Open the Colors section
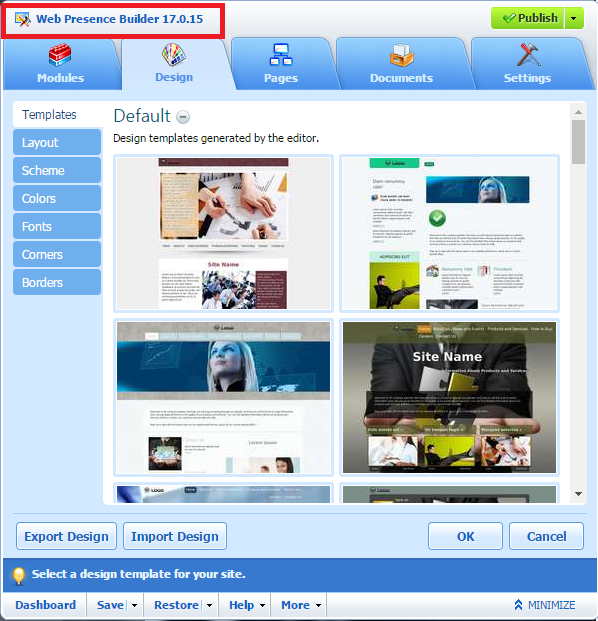Image resolution: width=598 pixels, height=621 pixels. (x=57, y=198)
